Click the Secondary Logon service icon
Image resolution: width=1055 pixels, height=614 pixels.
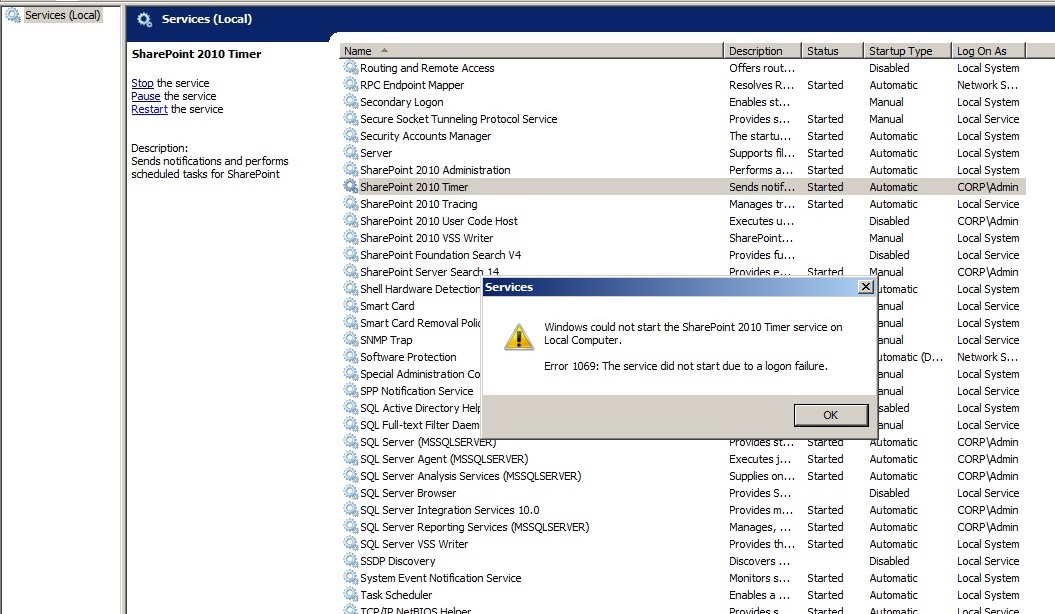350,101
